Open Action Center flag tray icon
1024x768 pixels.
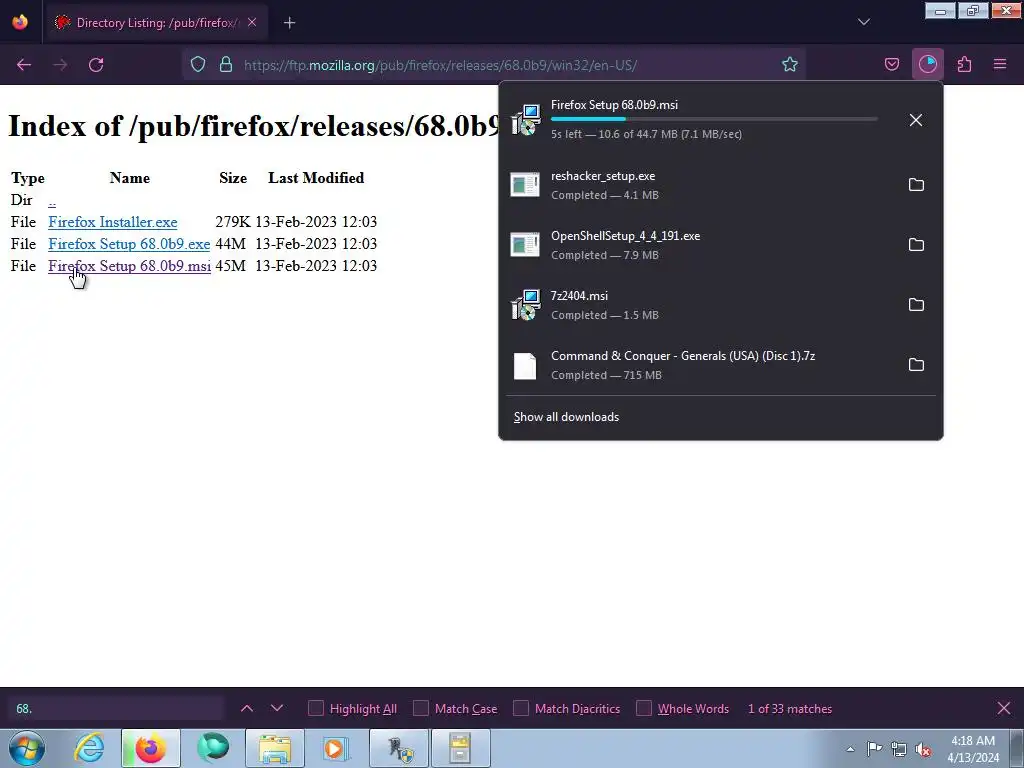tap(874, 749)
